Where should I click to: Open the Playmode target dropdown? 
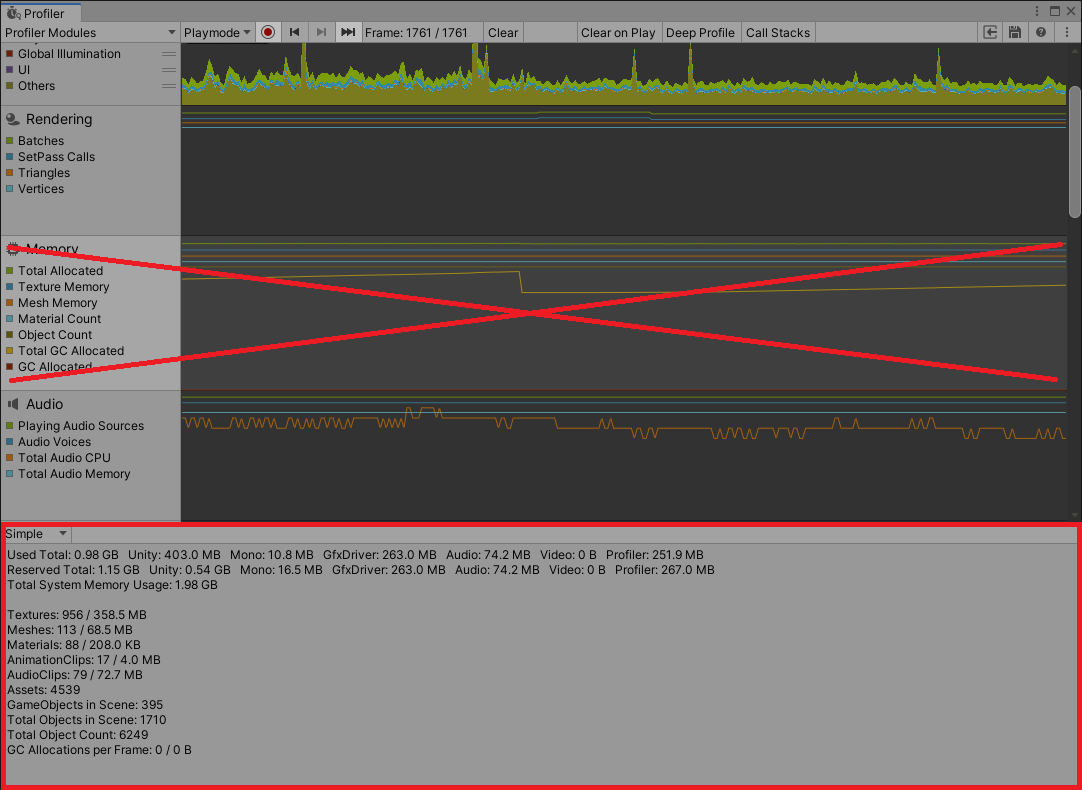click(217, 32)
